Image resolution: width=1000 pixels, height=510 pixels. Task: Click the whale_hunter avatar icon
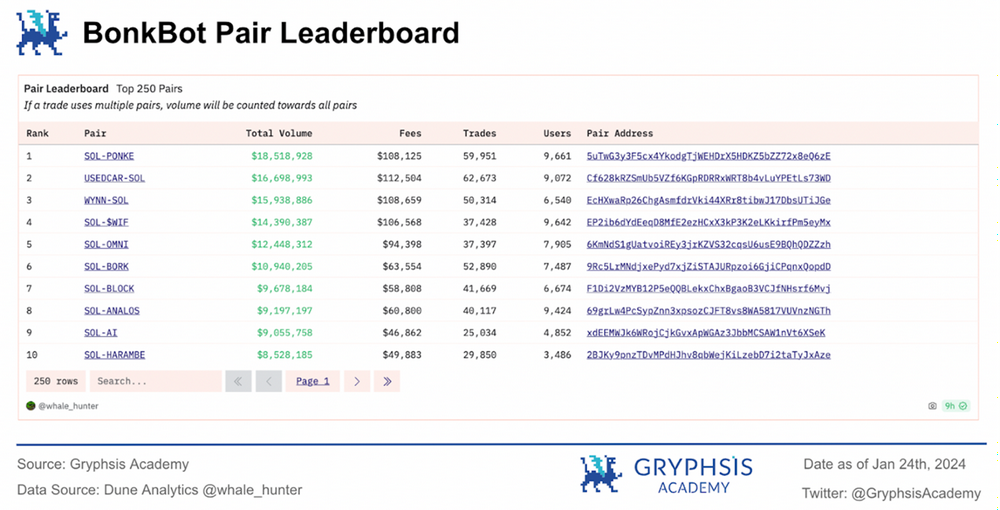[31, 406]
